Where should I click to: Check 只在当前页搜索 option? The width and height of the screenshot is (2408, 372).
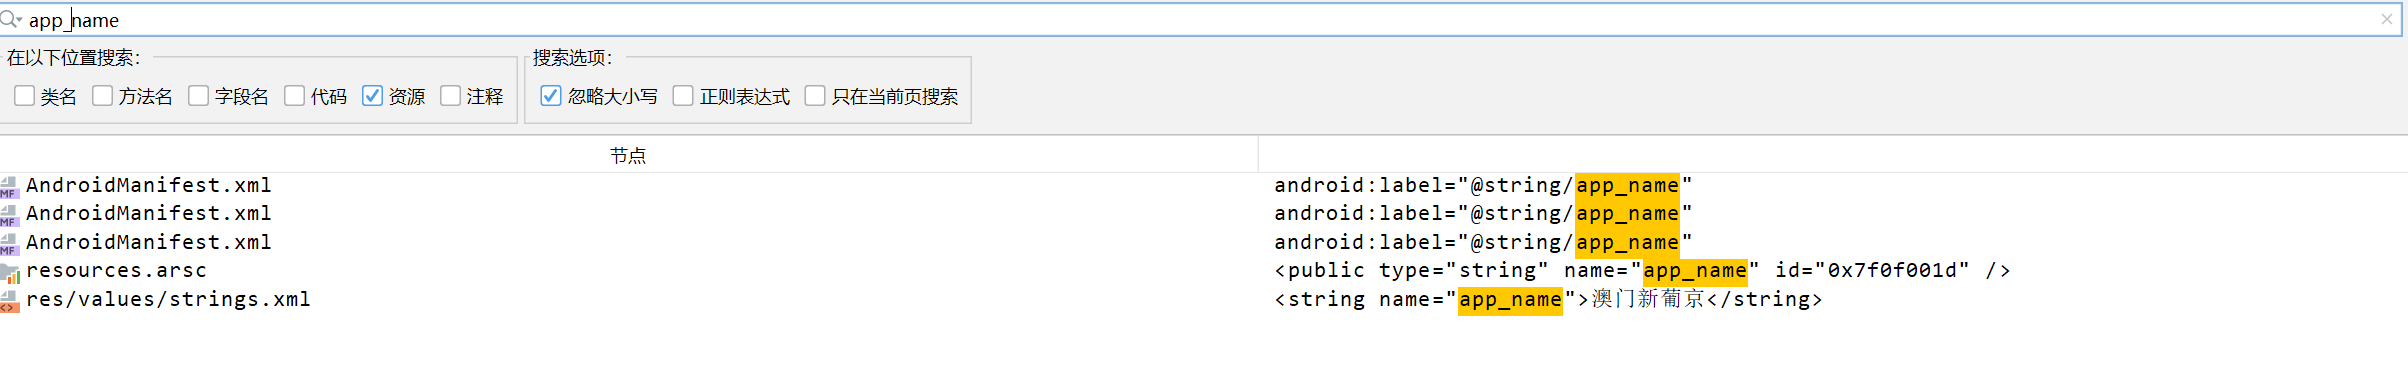point(815,96)
